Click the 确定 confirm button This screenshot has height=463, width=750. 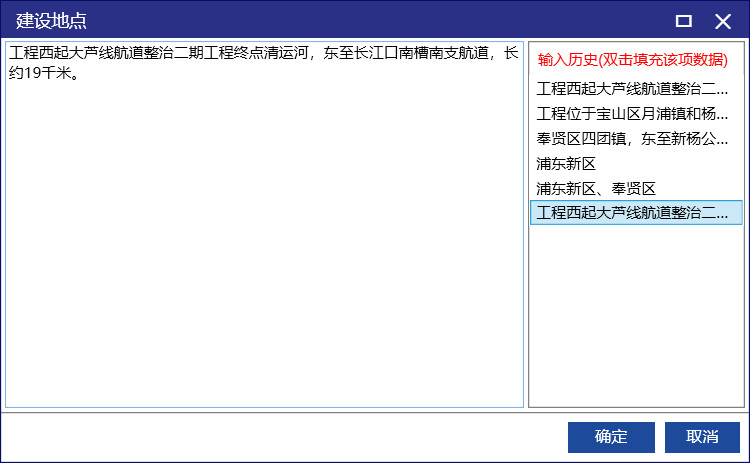coord(611,437)
